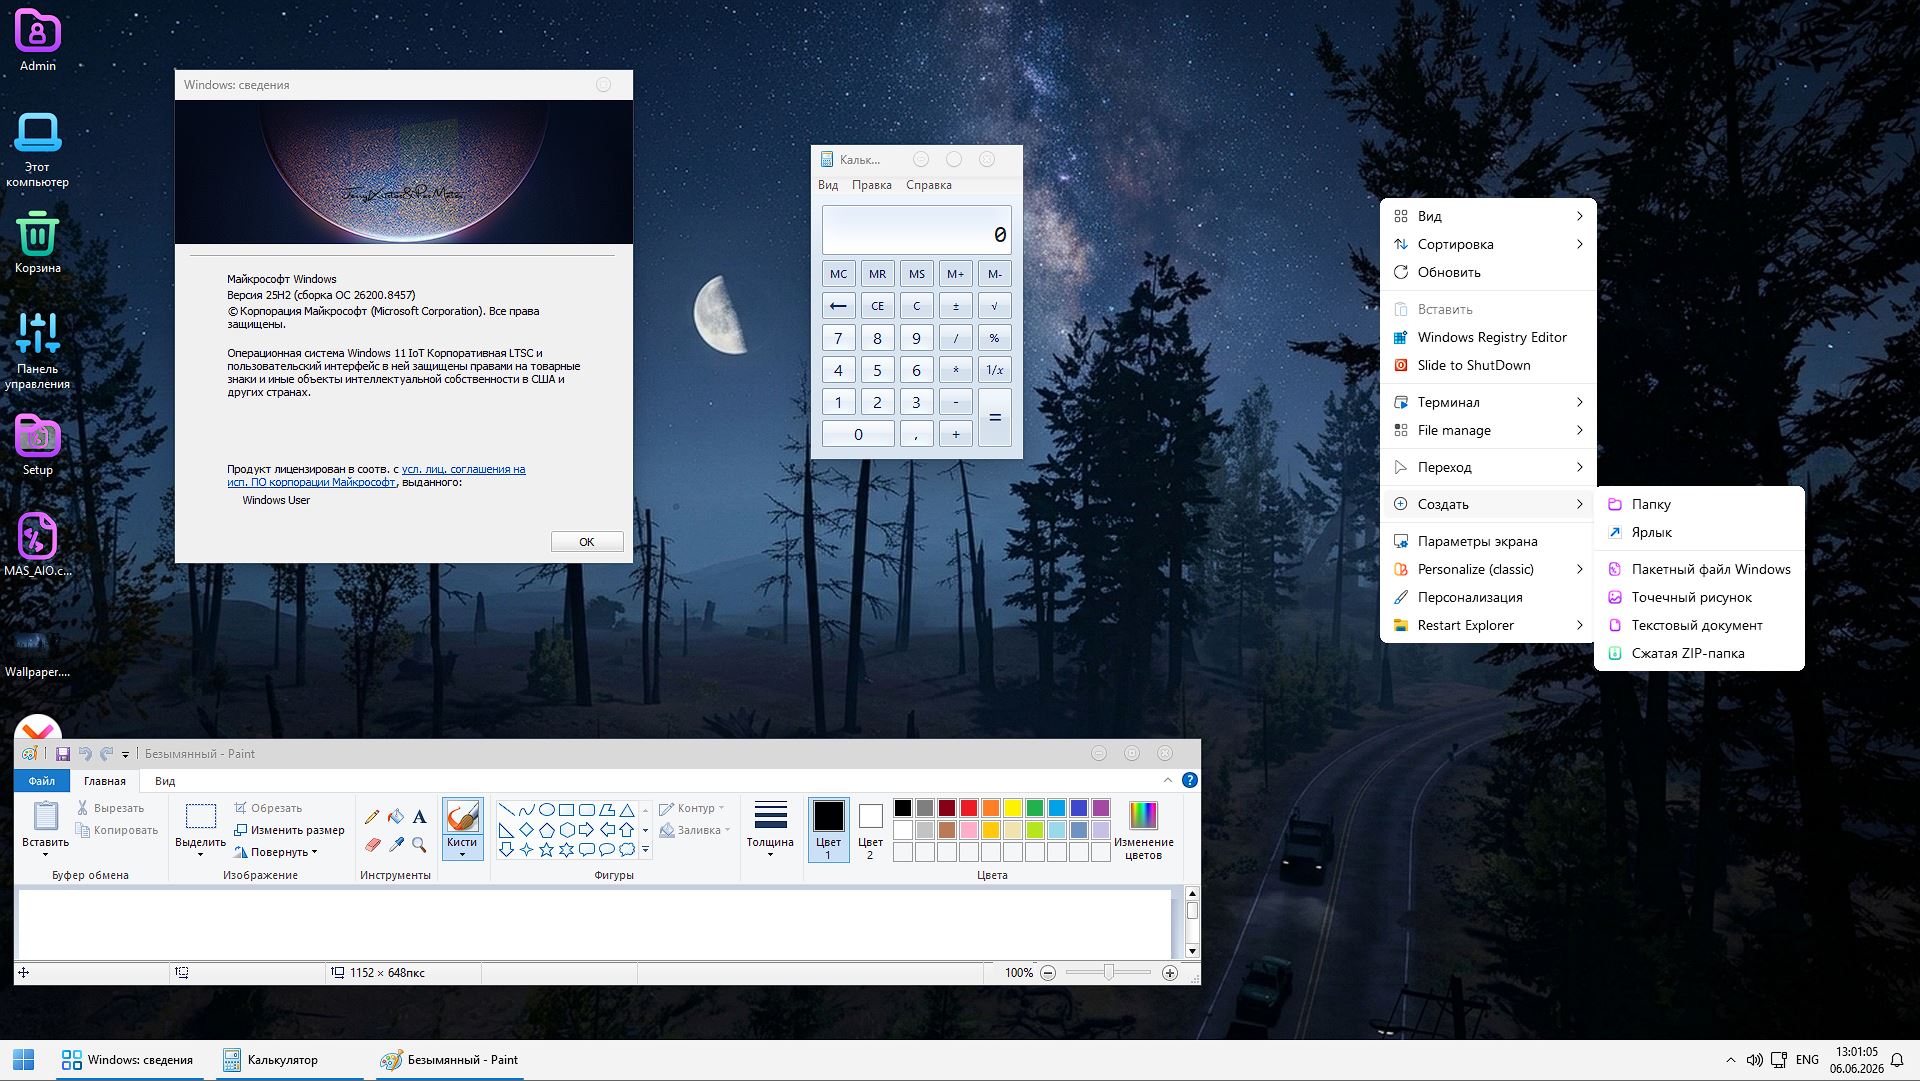Click the volume icon in system tray
This screenshot has width=1920, height=1081.
pos(1754,1060)
